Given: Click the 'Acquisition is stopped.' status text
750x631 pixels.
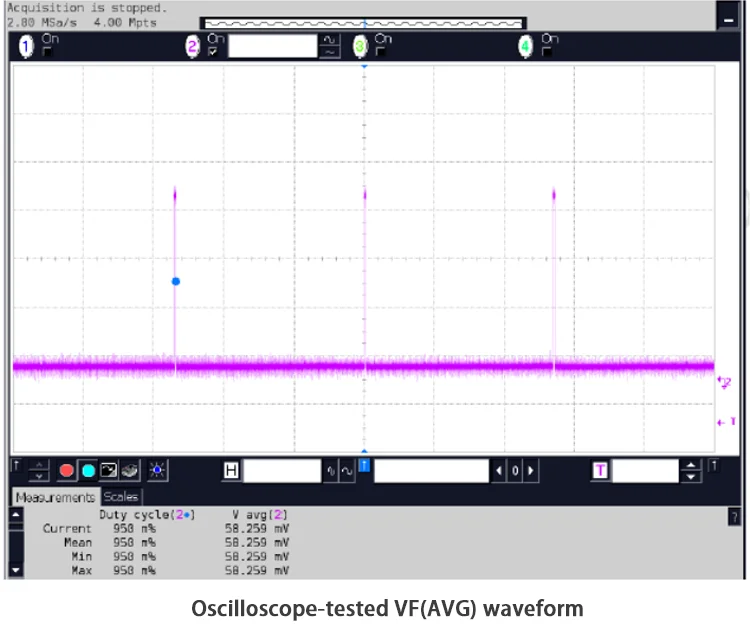Looking at the screenshot, I should click(x=87, y=8).
